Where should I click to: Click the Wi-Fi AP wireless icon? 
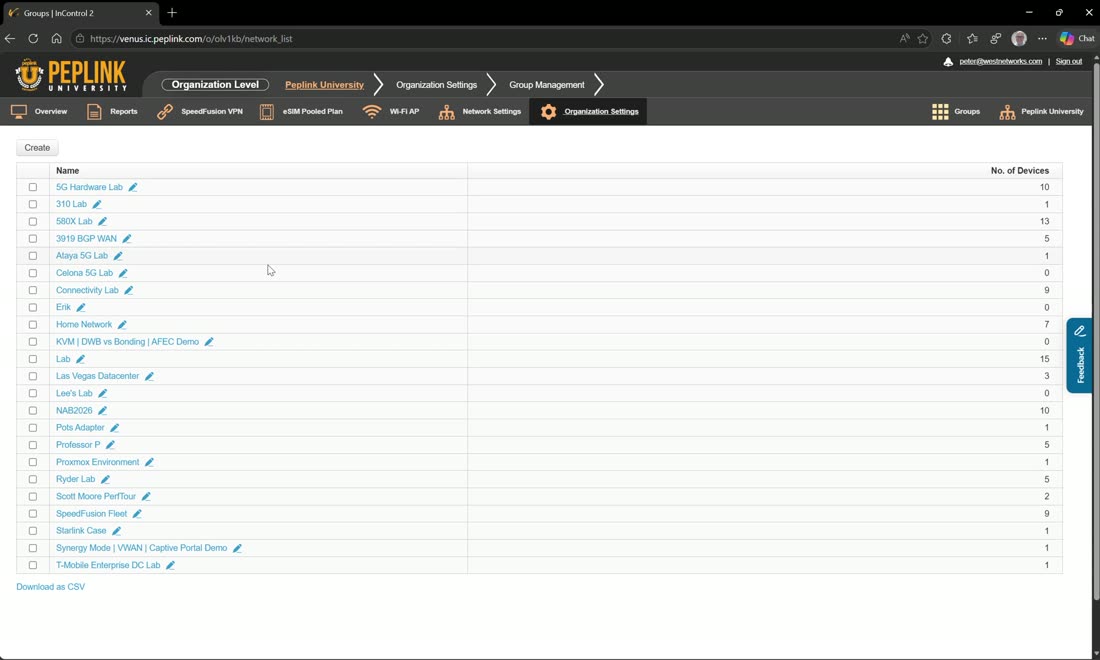(x=372, y=112)
